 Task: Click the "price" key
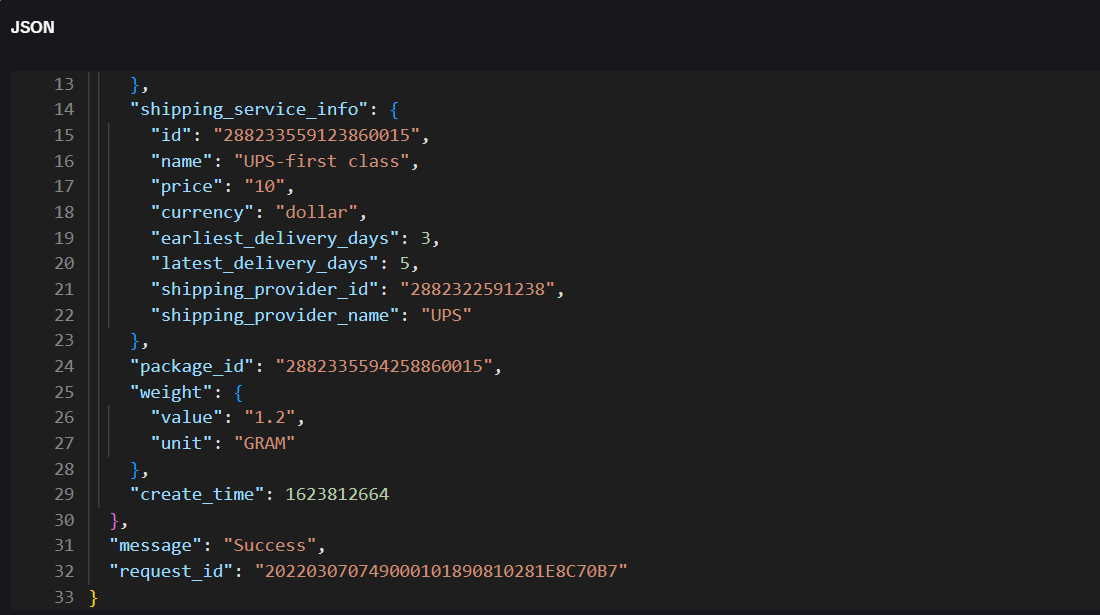tap(182, 187)
